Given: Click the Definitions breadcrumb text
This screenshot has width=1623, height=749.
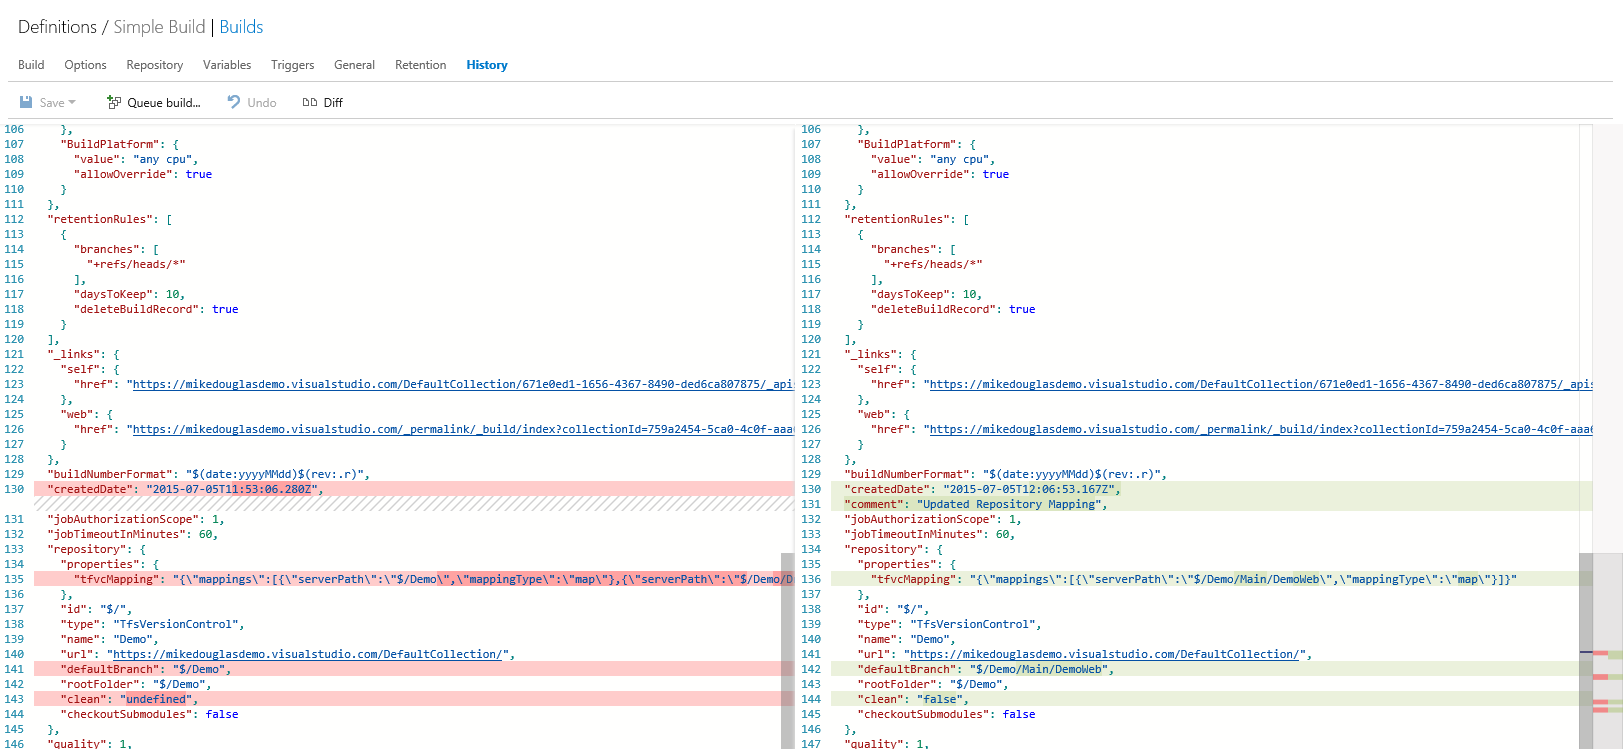Looking at the screenshot, I should coord(57,27).
